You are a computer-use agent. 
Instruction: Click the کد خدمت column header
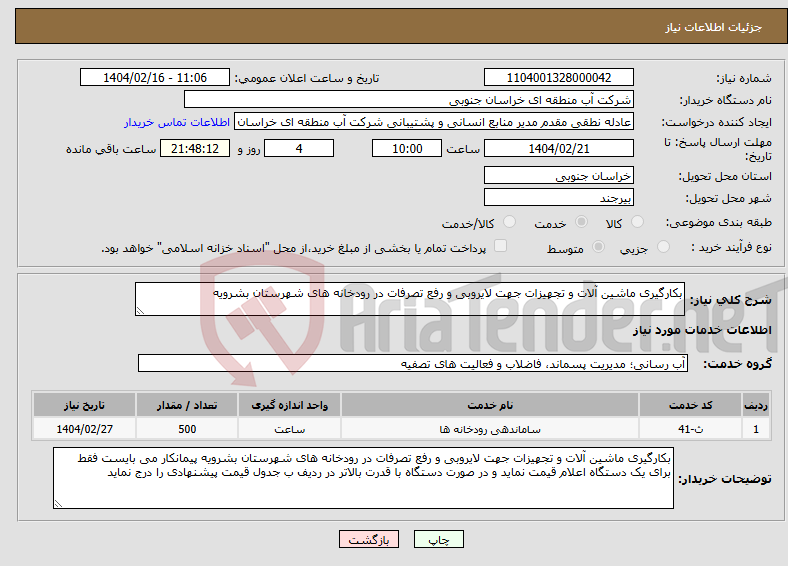coord(691,405)
